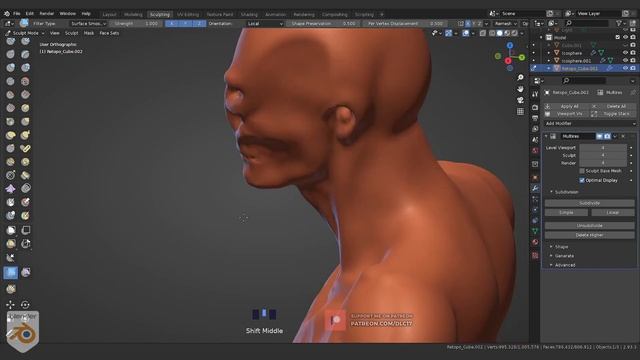Toggle the Model collection visibility eye
This screenshot has width=640, height=360.
click(x=625, y=37)
